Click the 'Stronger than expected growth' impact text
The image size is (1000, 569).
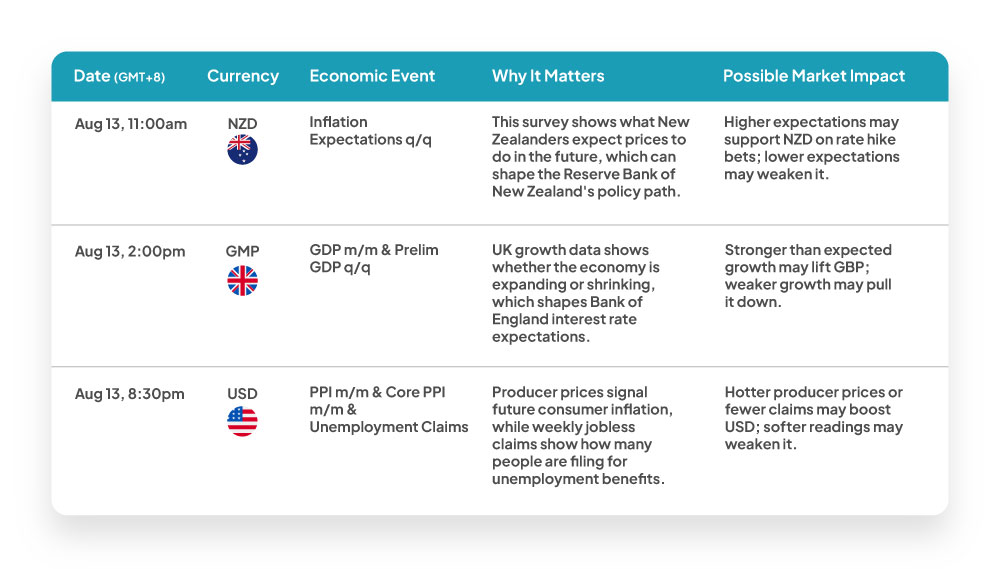[808, 276]
